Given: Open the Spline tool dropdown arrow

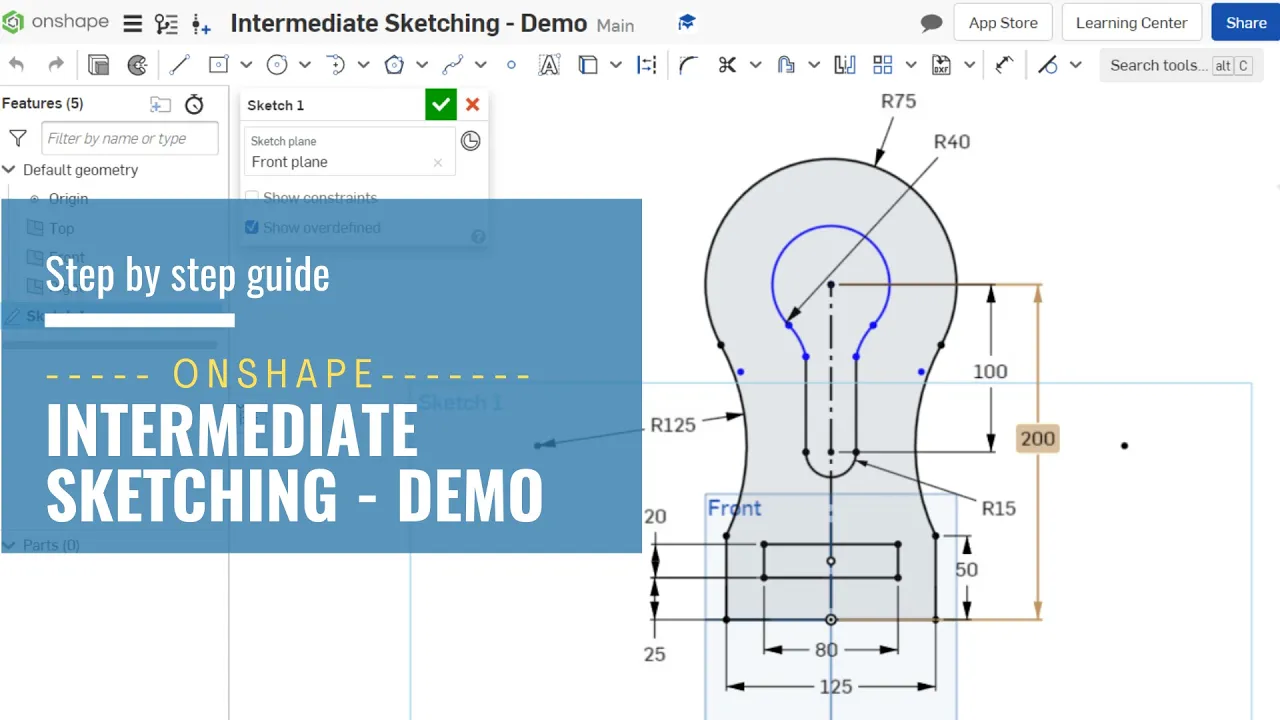Looking at the screenshot, I should 481,65.
